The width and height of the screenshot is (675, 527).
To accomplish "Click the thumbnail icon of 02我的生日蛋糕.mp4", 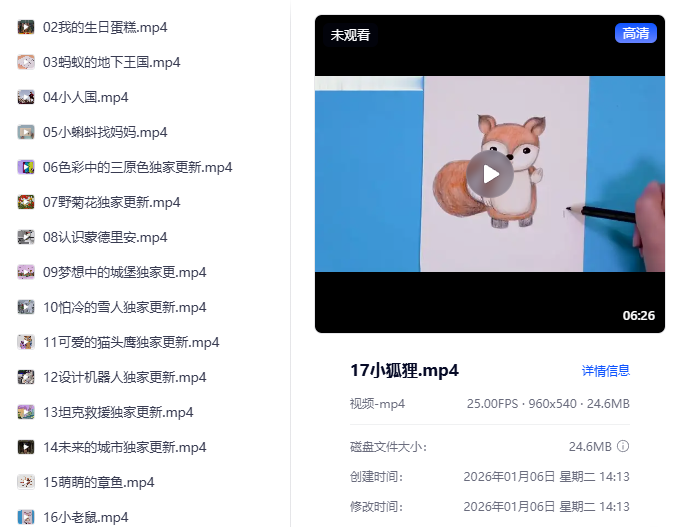I will 26,27.
